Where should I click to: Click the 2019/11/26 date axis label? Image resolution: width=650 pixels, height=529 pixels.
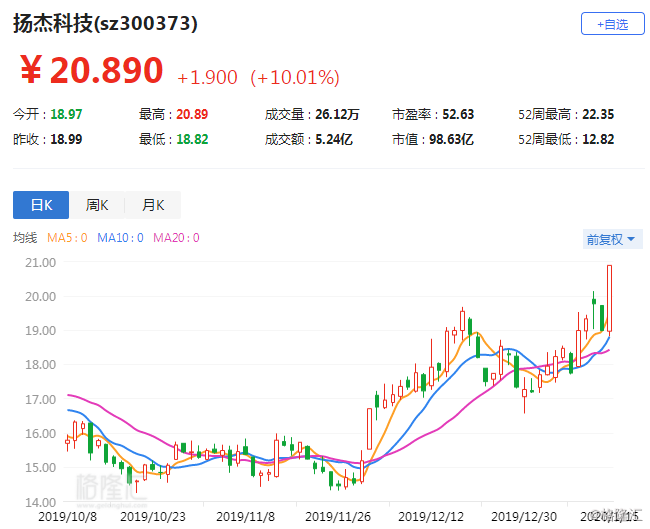point(338,517)
